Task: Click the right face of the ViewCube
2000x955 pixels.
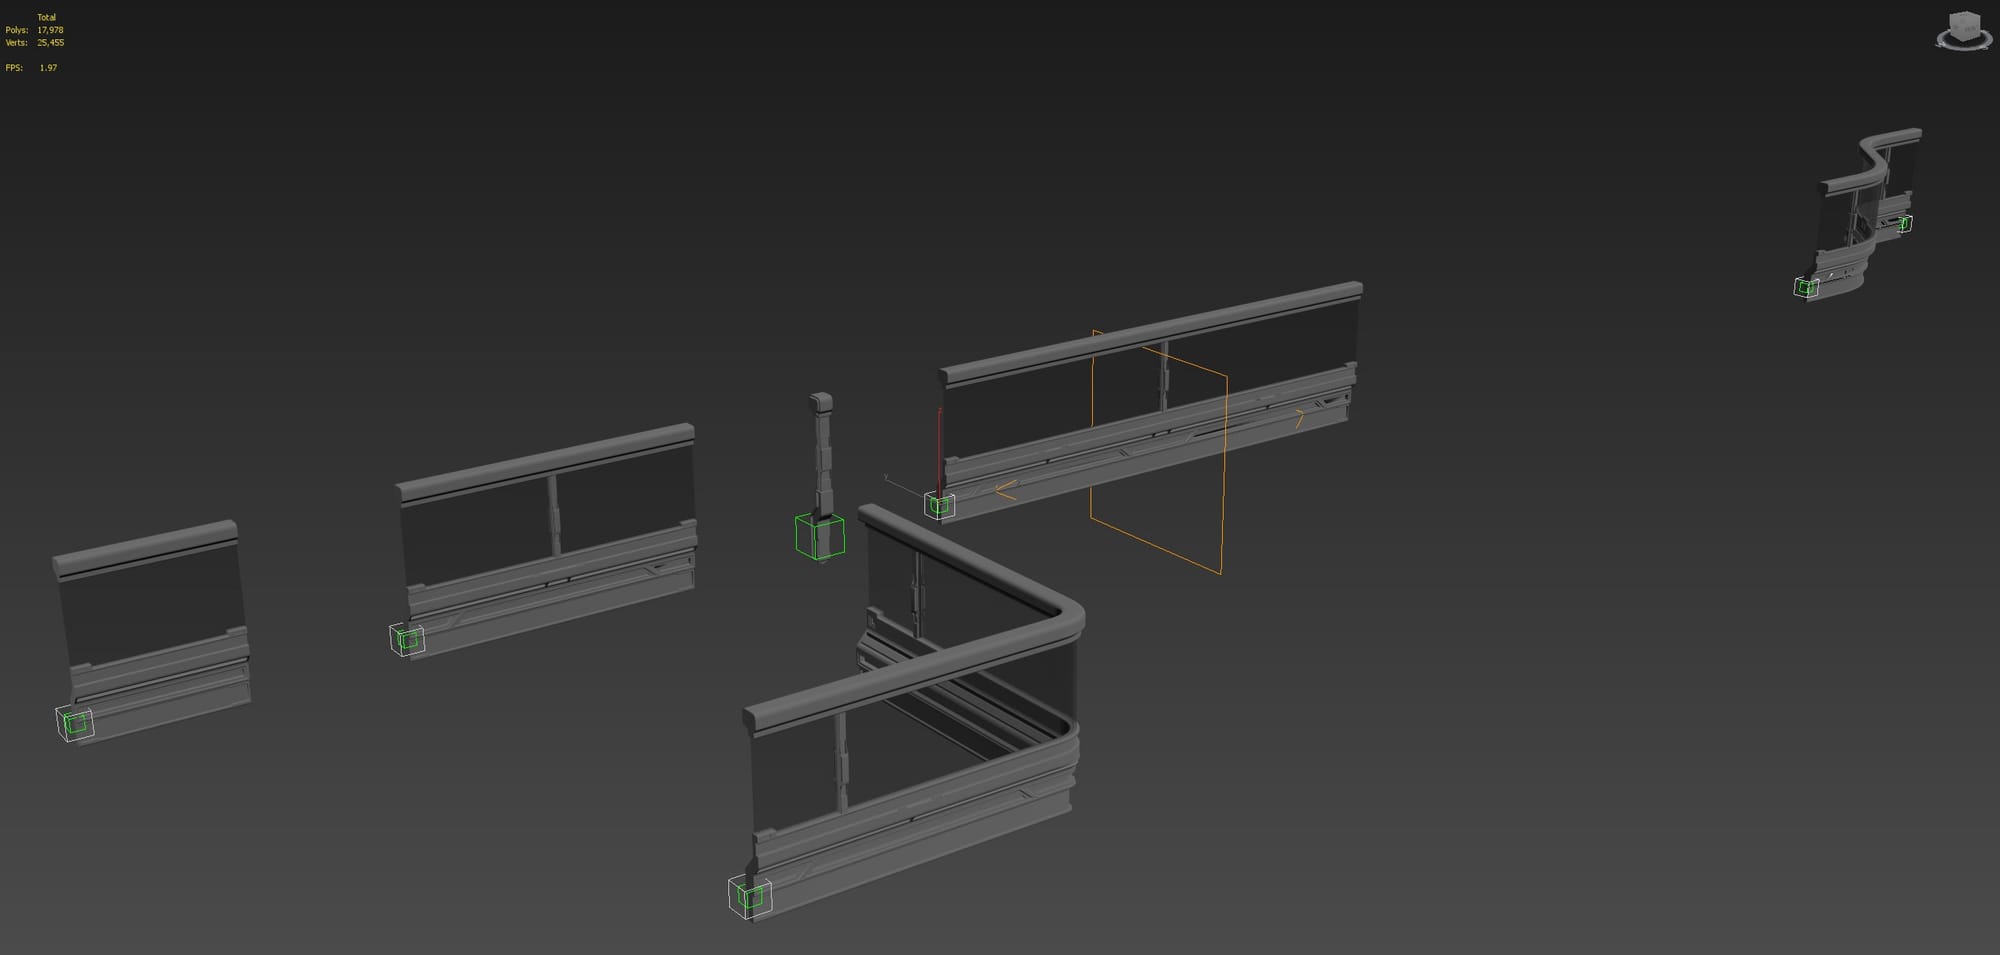Action: [1973, 28]
